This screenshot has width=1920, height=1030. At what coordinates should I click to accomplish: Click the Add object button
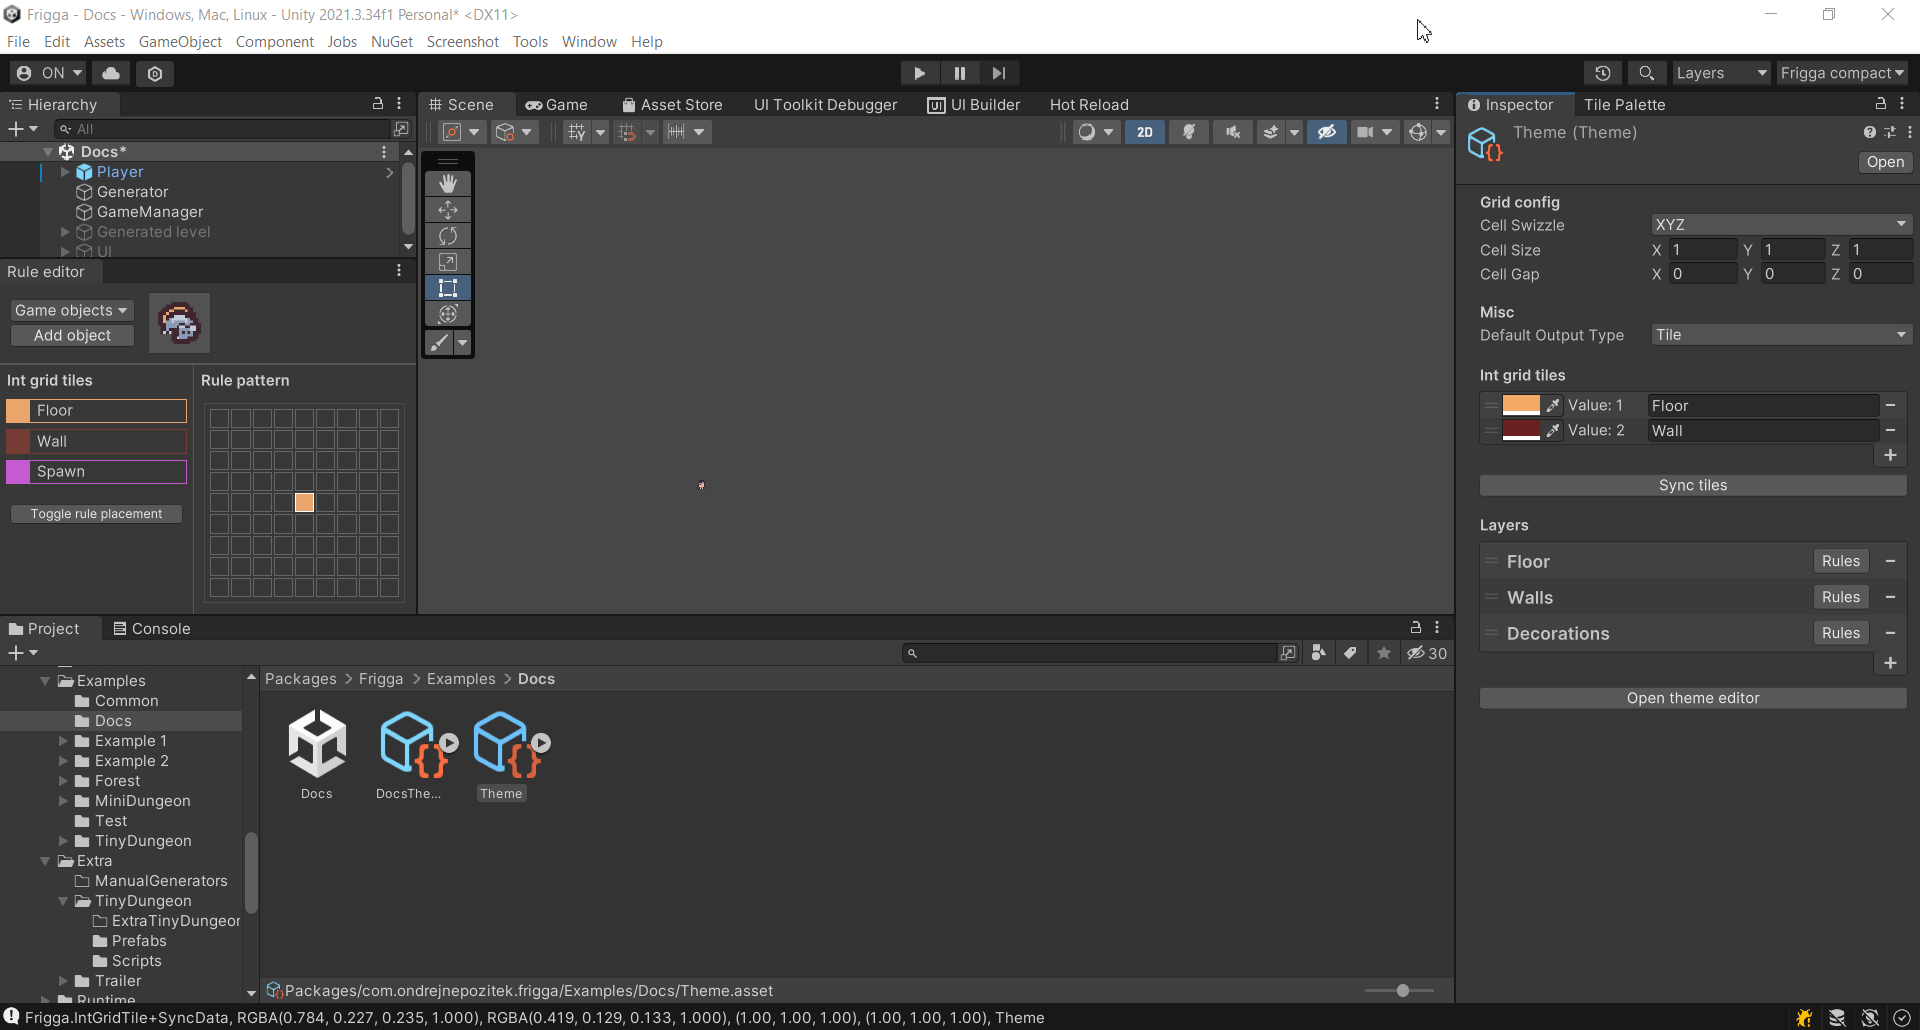(x=72, y=335)
